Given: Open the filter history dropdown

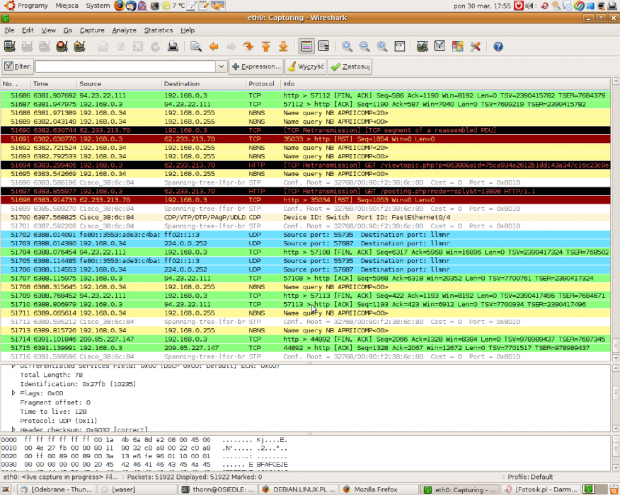Looking at the screenshot, I should (x=221, y=66).
